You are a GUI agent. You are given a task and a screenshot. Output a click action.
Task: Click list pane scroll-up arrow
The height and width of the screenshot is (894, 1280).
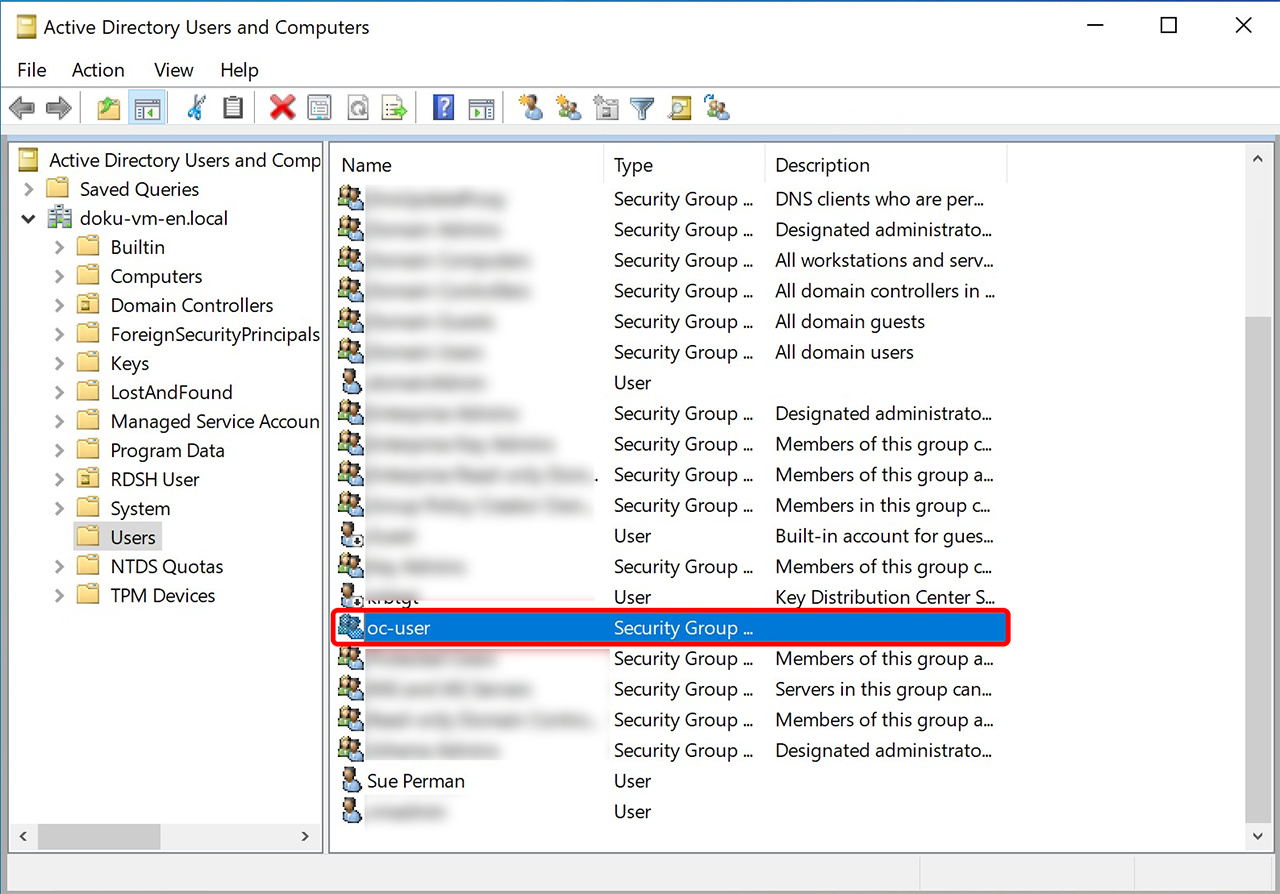click(x=1258, y=158)
